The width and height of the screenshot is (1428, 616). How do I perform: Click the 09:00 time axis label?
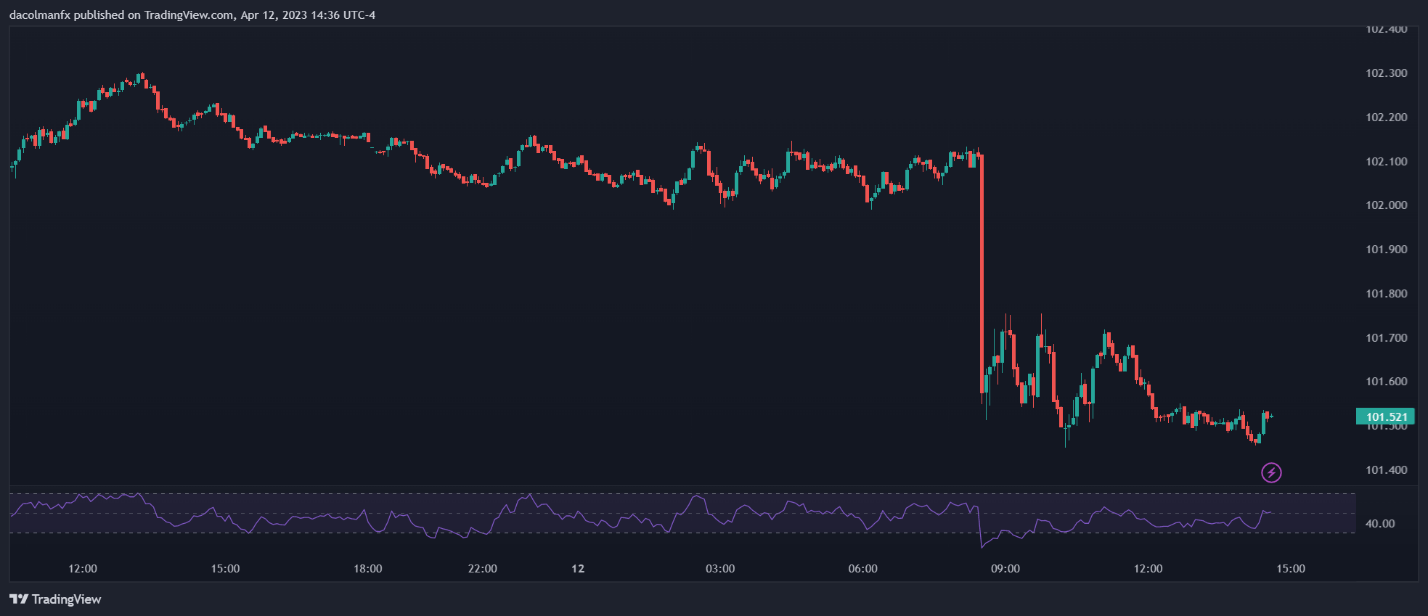click(x=1005, y=569)
